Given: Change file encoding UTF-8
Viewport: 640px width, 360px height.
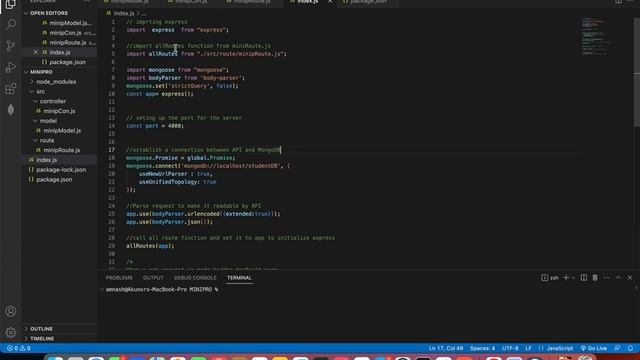Looking at the screenshot, I should click(x=510, y=348).
